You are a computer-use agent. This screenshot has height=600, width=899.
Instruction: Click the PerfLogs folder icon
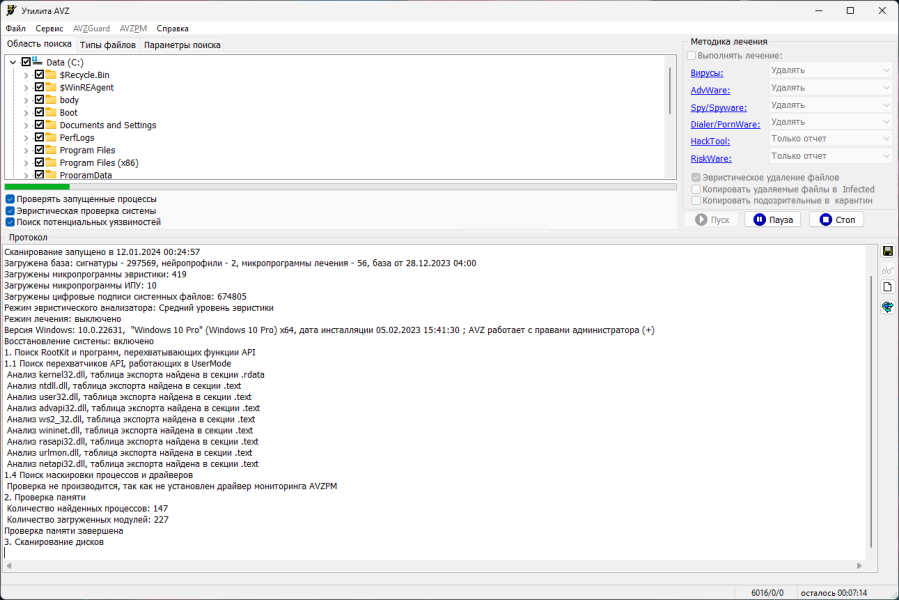click(51, 138)
